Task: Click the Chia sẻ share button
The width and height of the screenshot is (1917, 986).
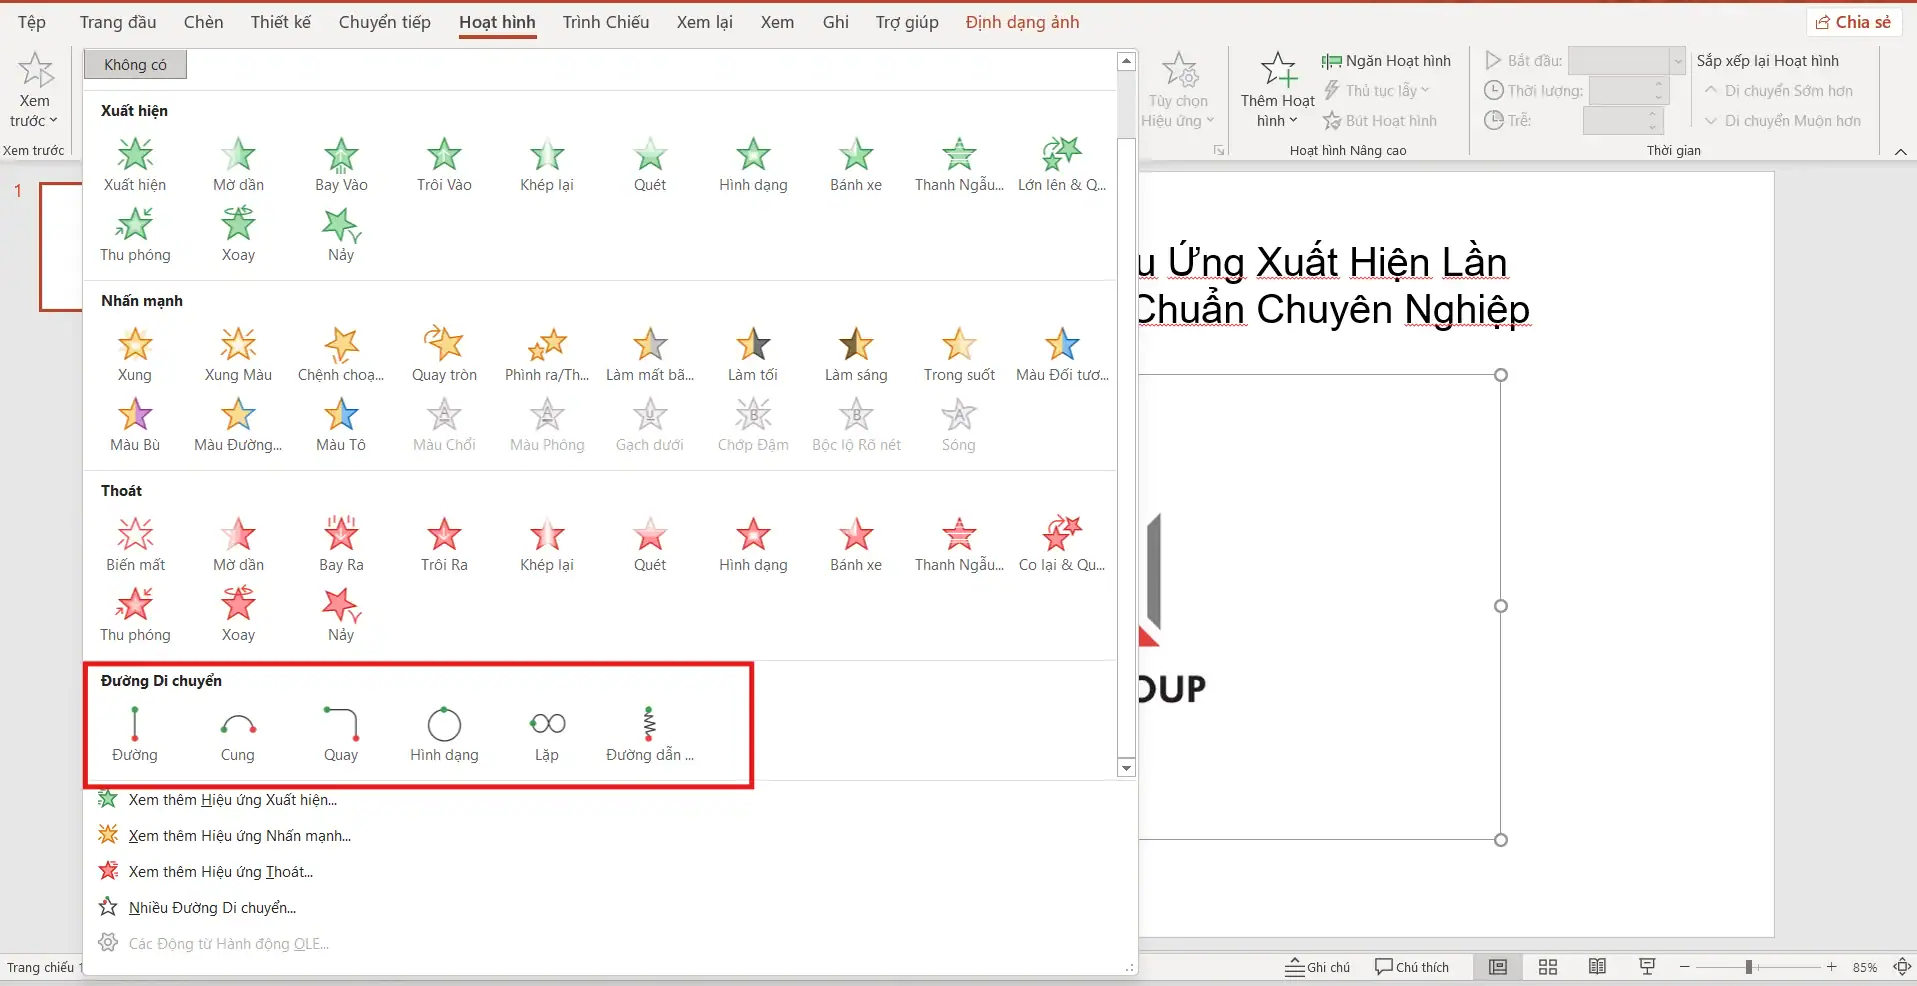Action: (x=1853, y=22)
